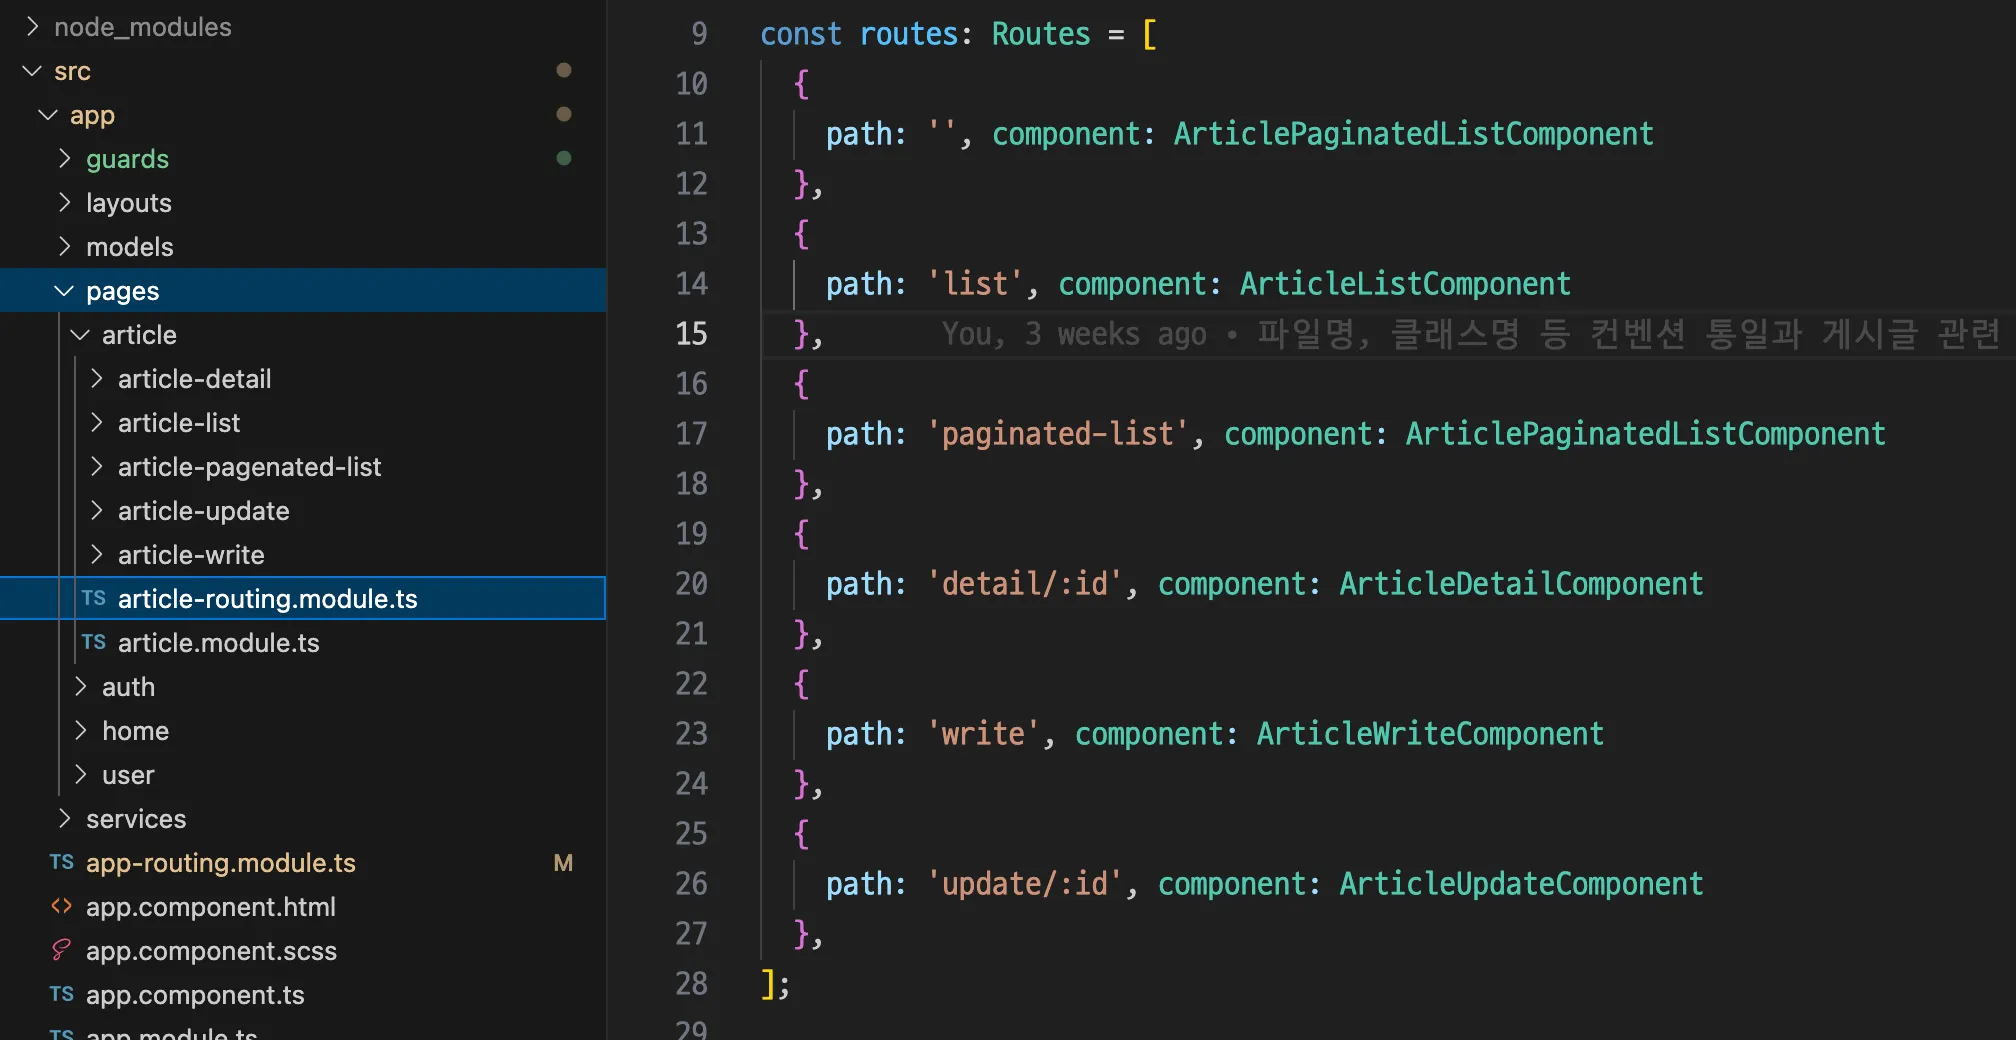Select the node_modules folder name
The width and height of the screenshot is (2016, 1040).
point(143,27)
